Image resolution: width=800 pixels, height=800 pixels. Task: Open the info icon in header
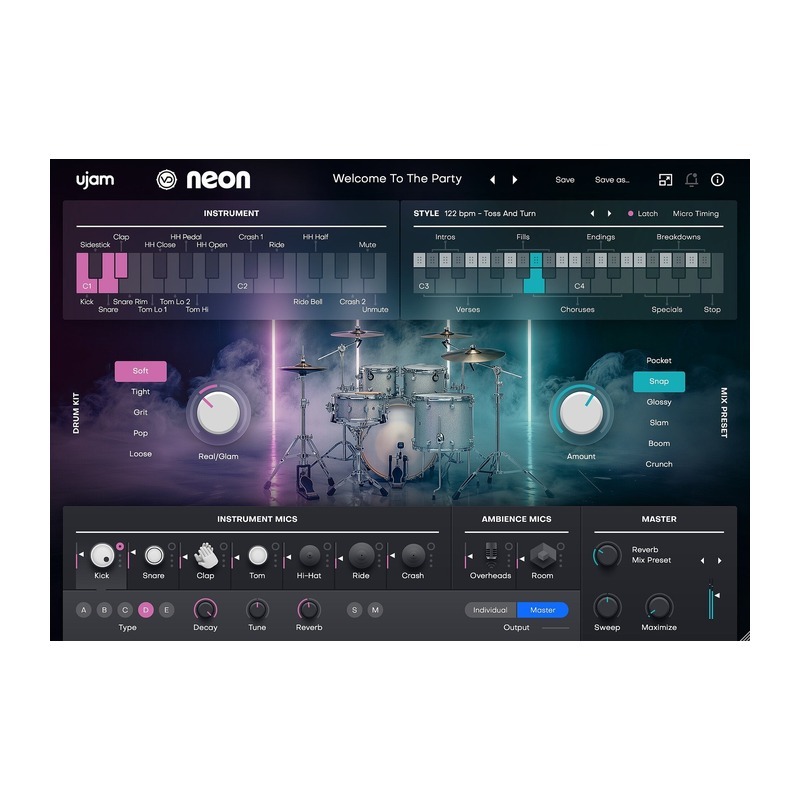[717, 180]
